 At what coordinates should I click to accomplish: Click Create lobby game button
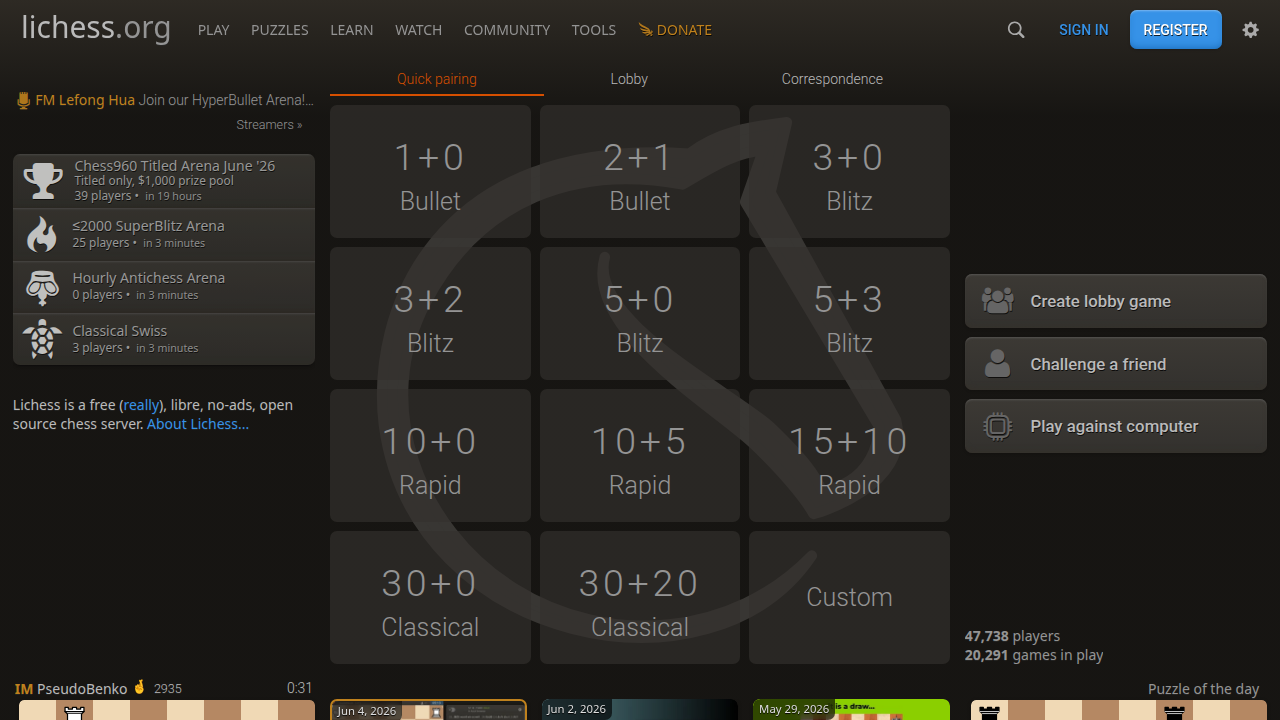click(x=1116, y=301)
